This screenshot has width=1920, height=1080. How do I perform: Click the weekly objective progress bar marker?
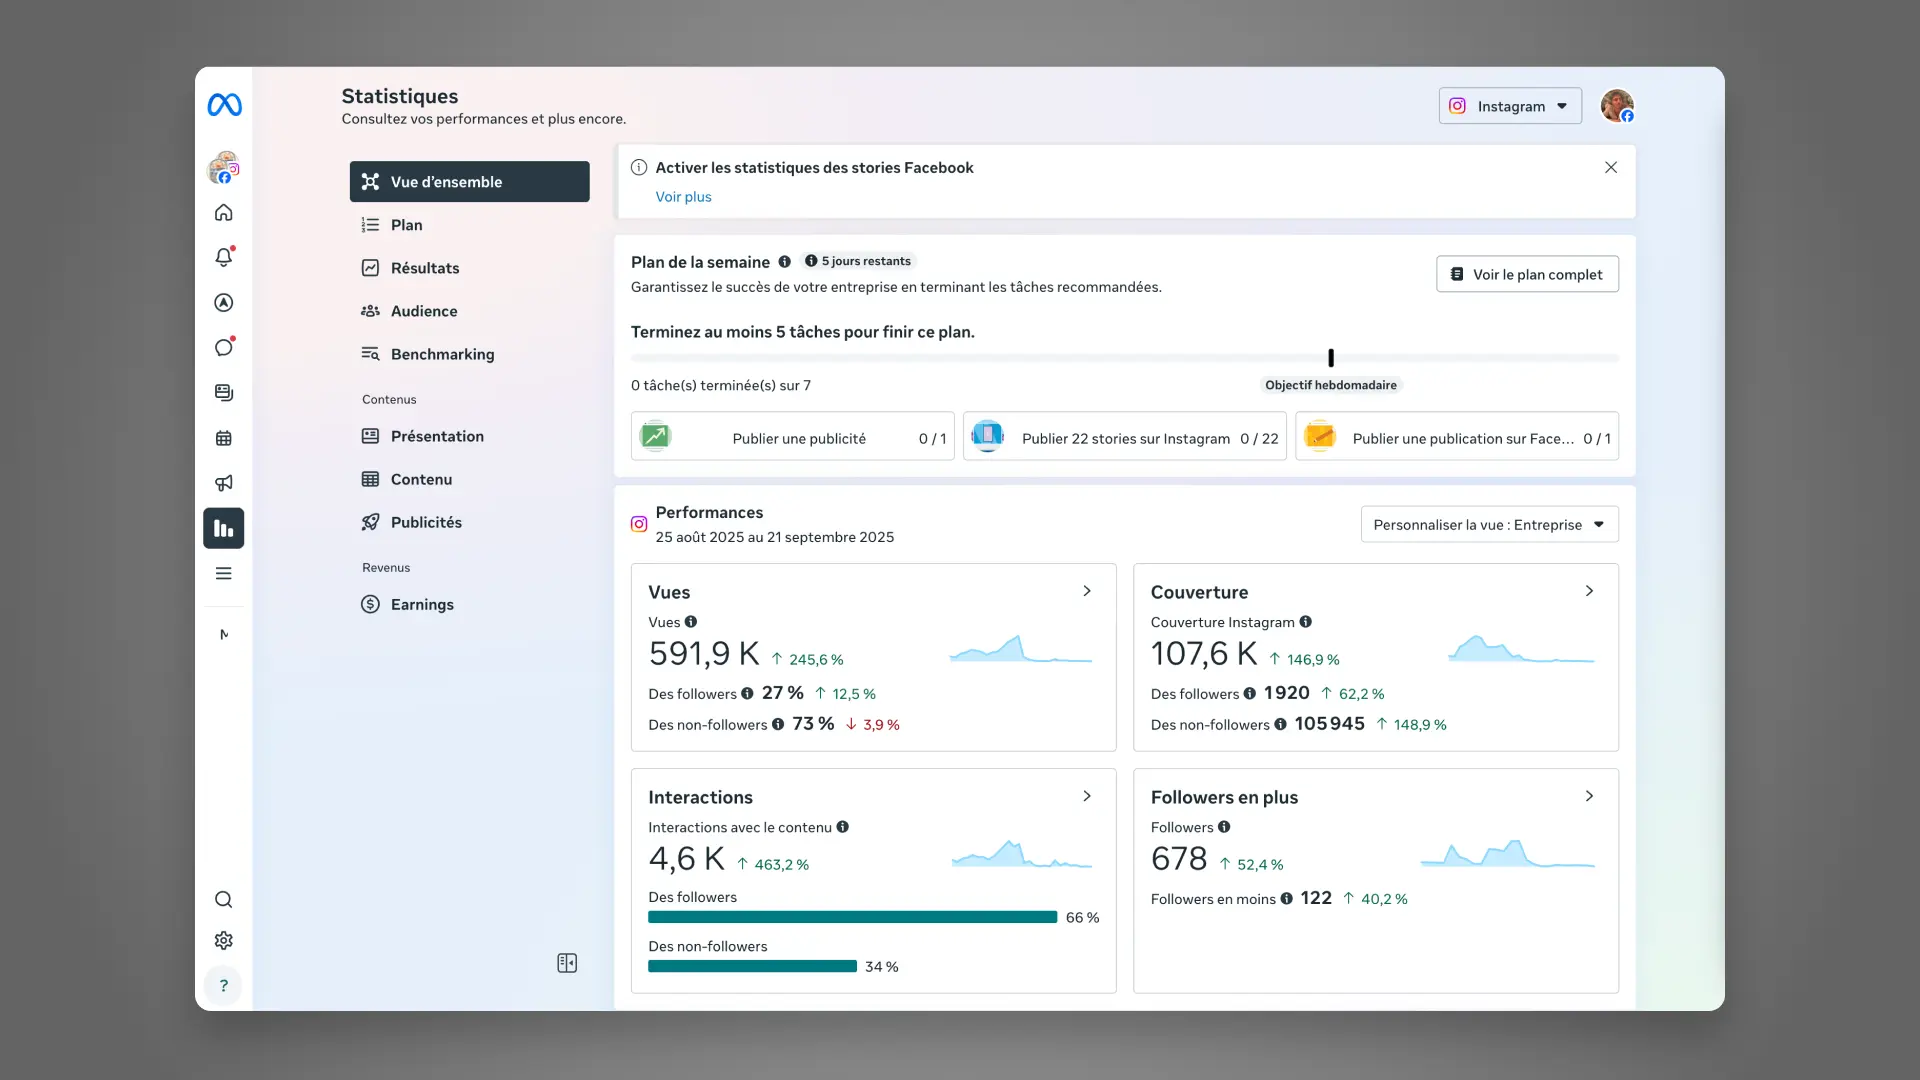point(1331,358)
